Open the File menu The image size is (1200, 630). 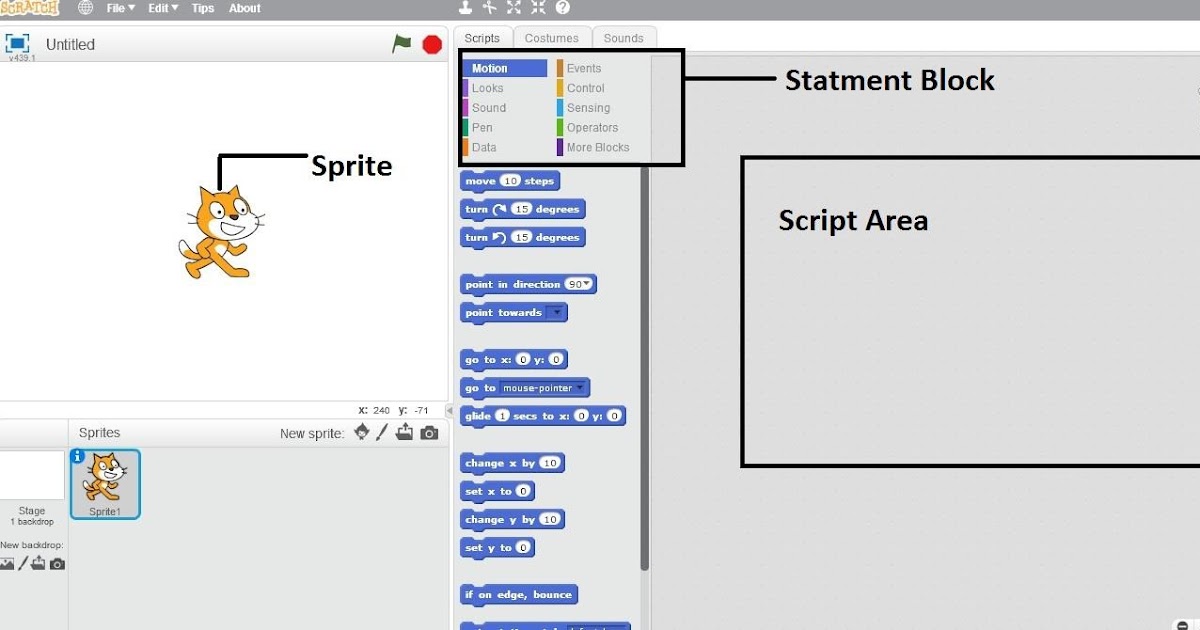(119, 7)
